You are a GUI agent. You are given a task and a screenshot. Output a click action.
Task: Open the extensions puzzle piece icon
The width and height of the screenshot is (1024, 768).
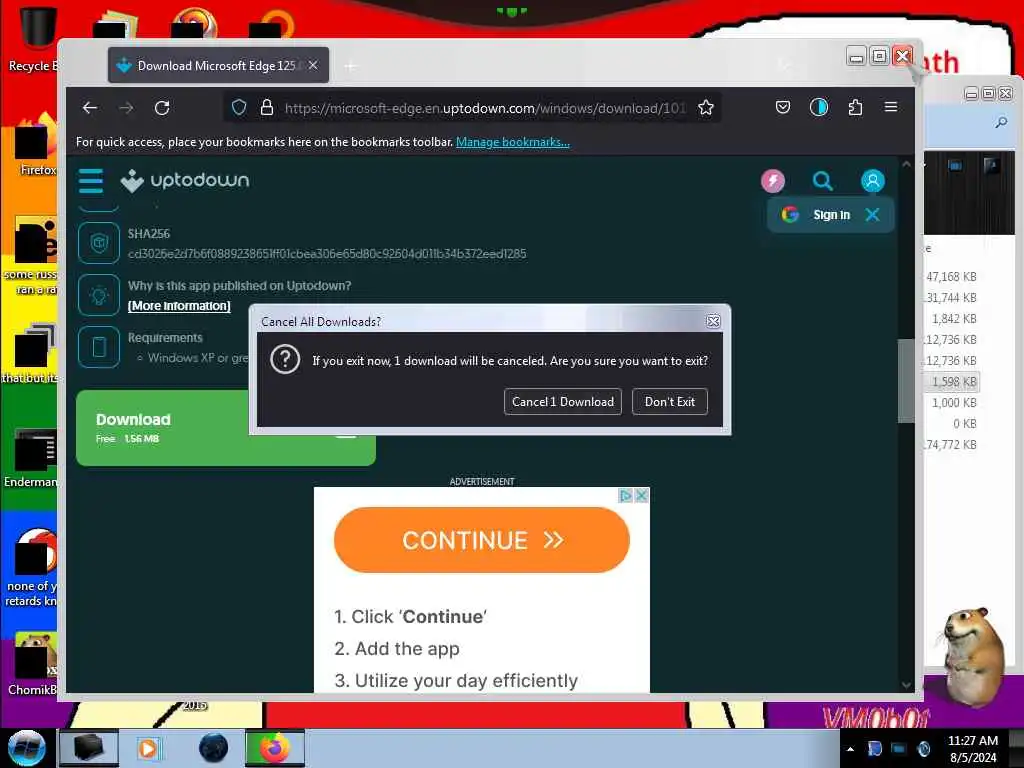coord(855,107)
